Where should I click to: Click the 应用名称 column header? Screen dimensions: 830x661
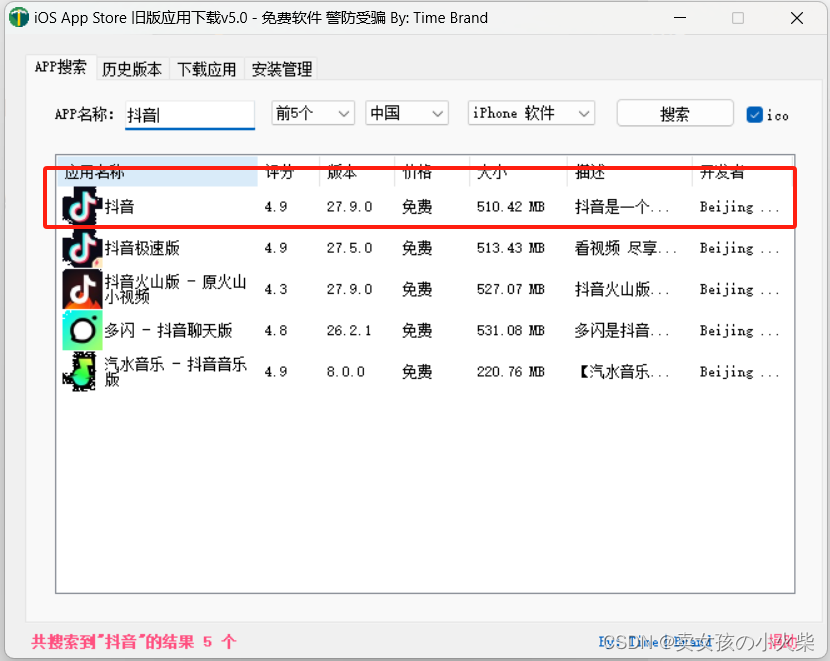click(x=157, y=171)
